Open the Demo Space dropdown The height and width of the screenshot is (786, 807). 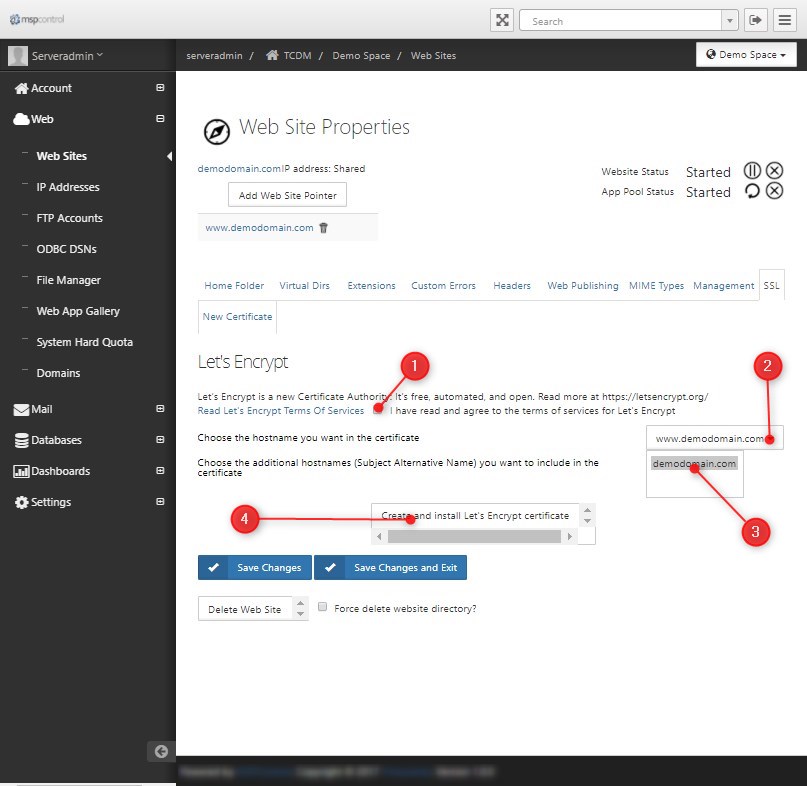pyautogui.click(x=746, y=55)
